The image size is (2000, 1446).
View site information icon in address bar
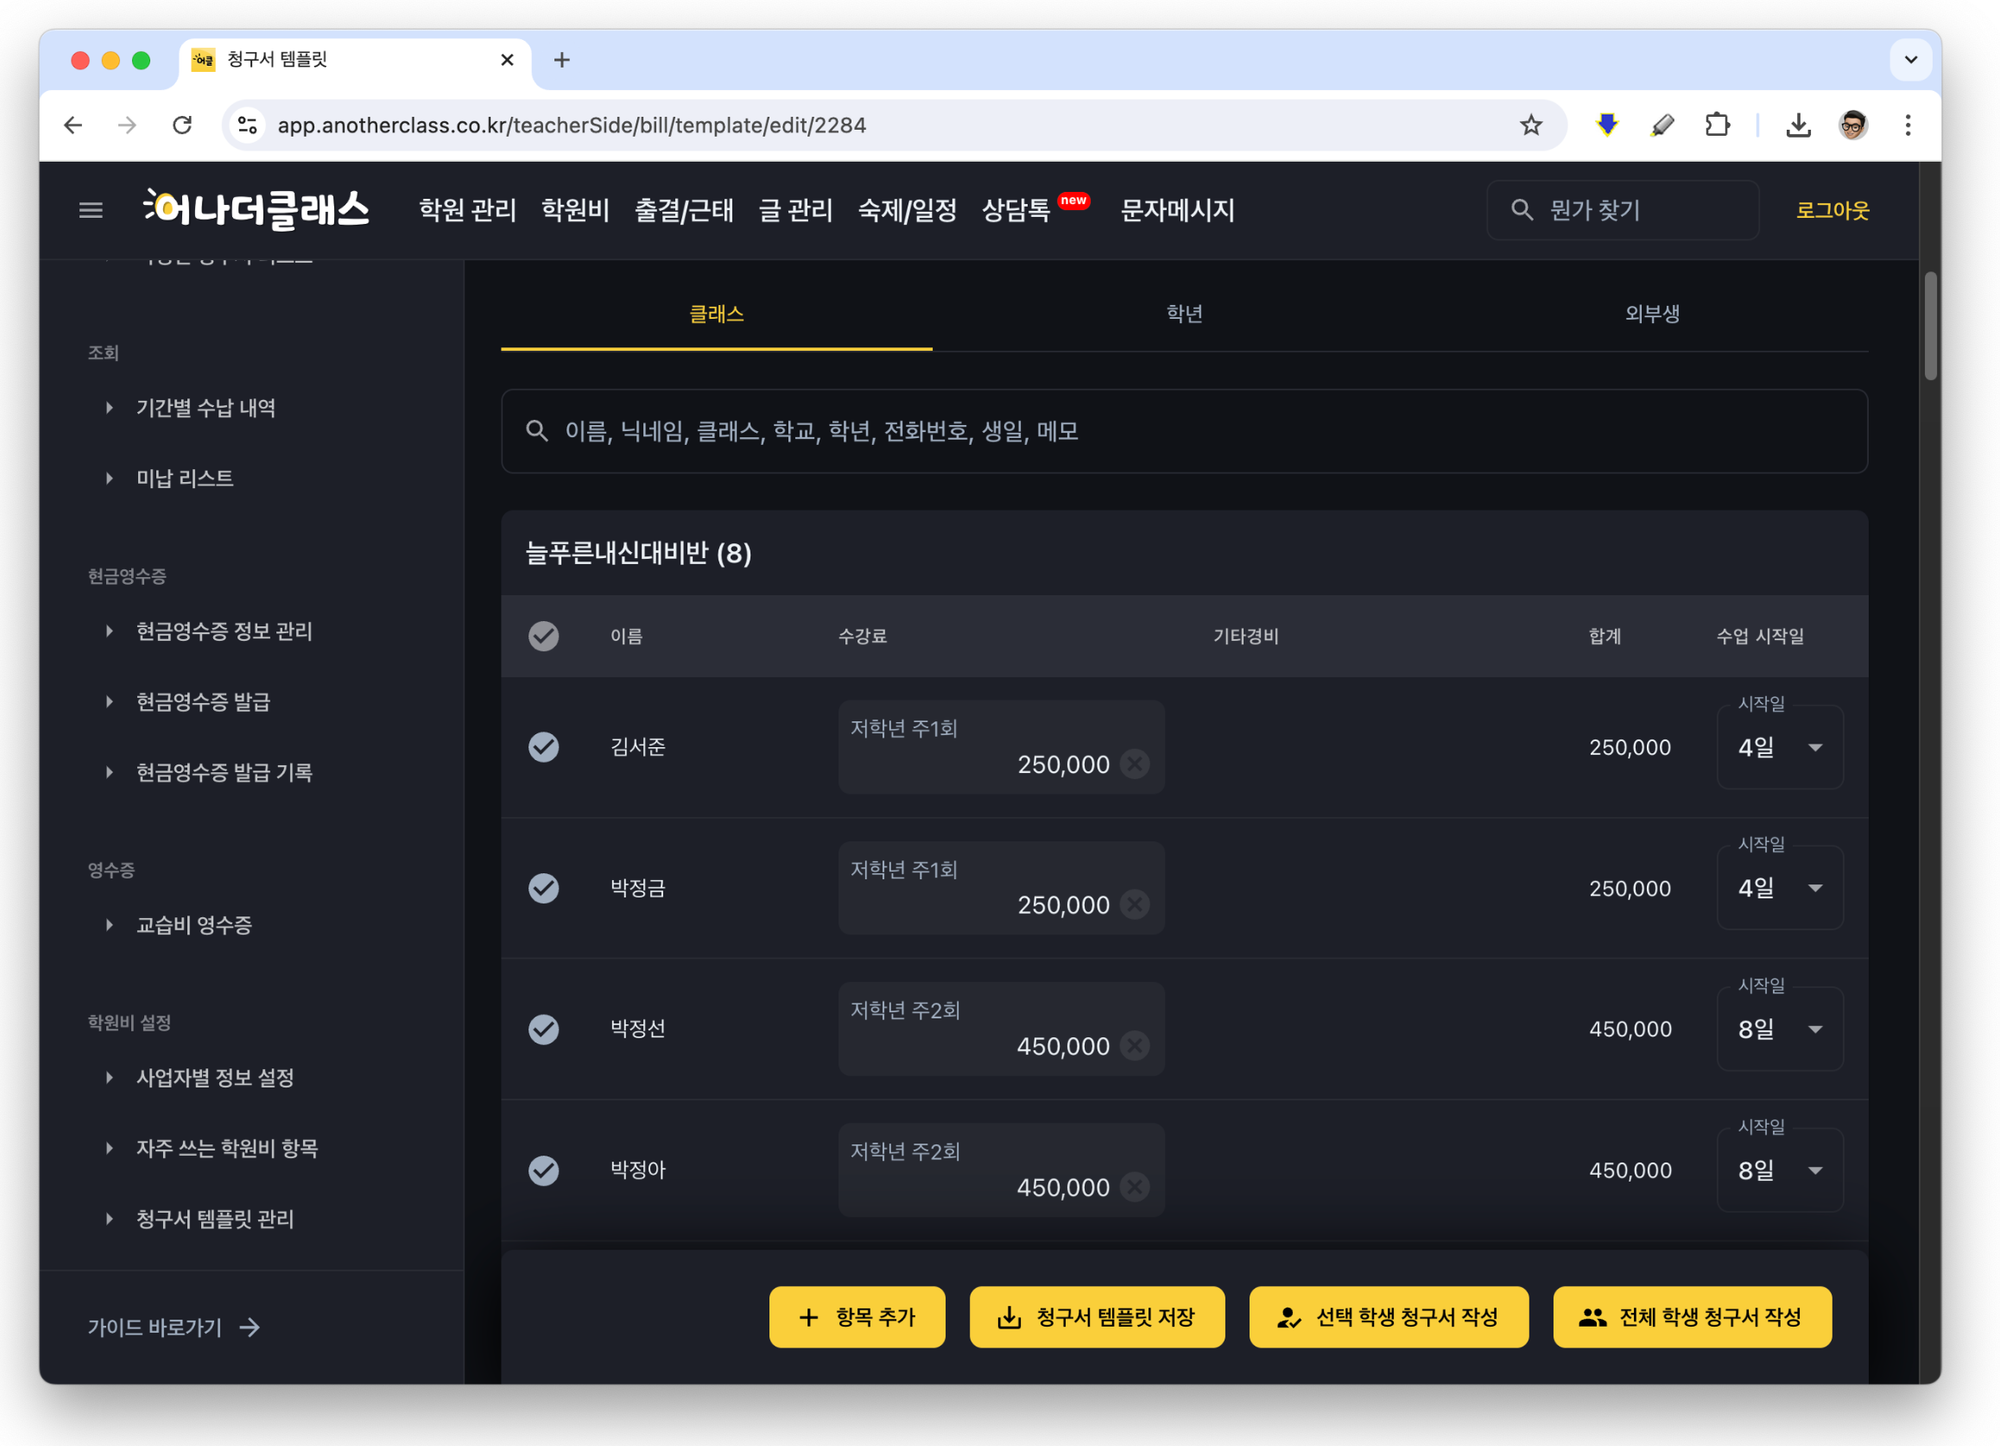coord(247,125)
